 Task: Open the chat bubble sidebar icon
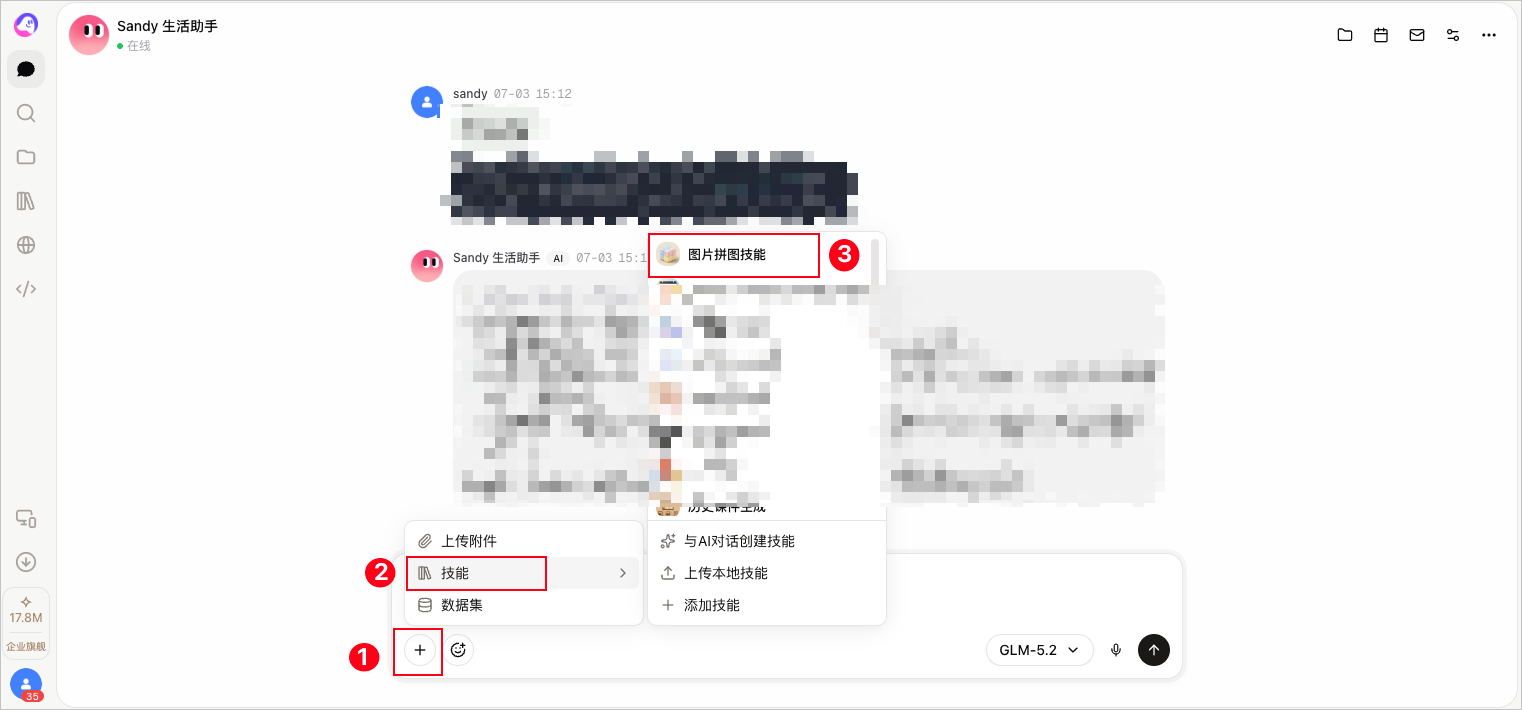26,69
